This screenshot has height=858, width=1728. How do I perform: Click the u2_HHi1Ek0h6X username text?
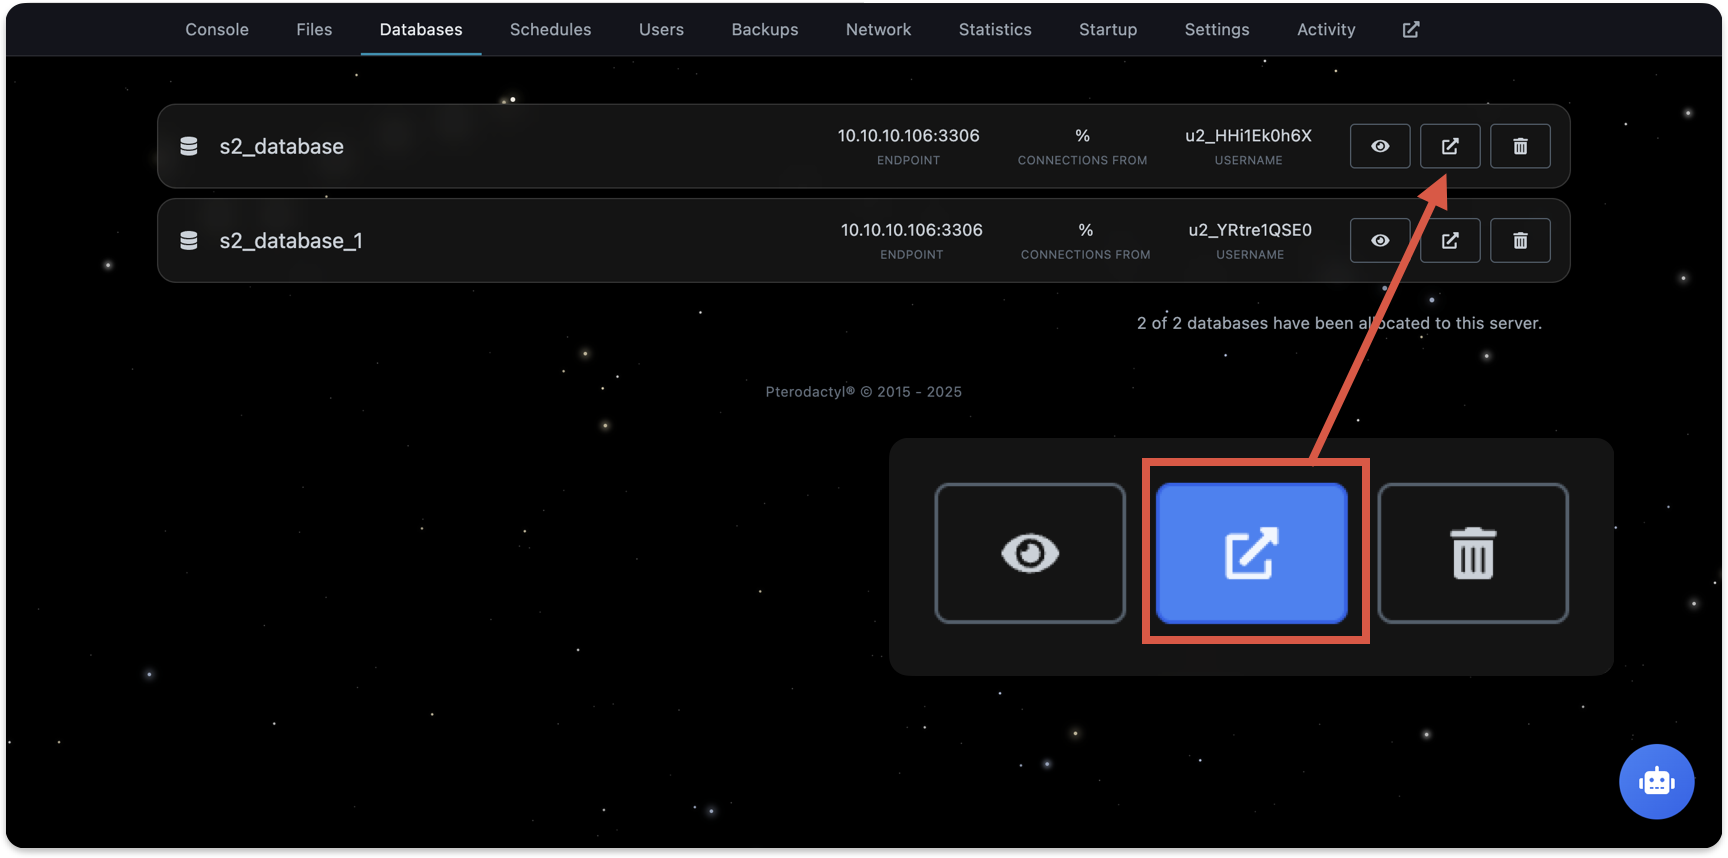(x=1248, y=135)
